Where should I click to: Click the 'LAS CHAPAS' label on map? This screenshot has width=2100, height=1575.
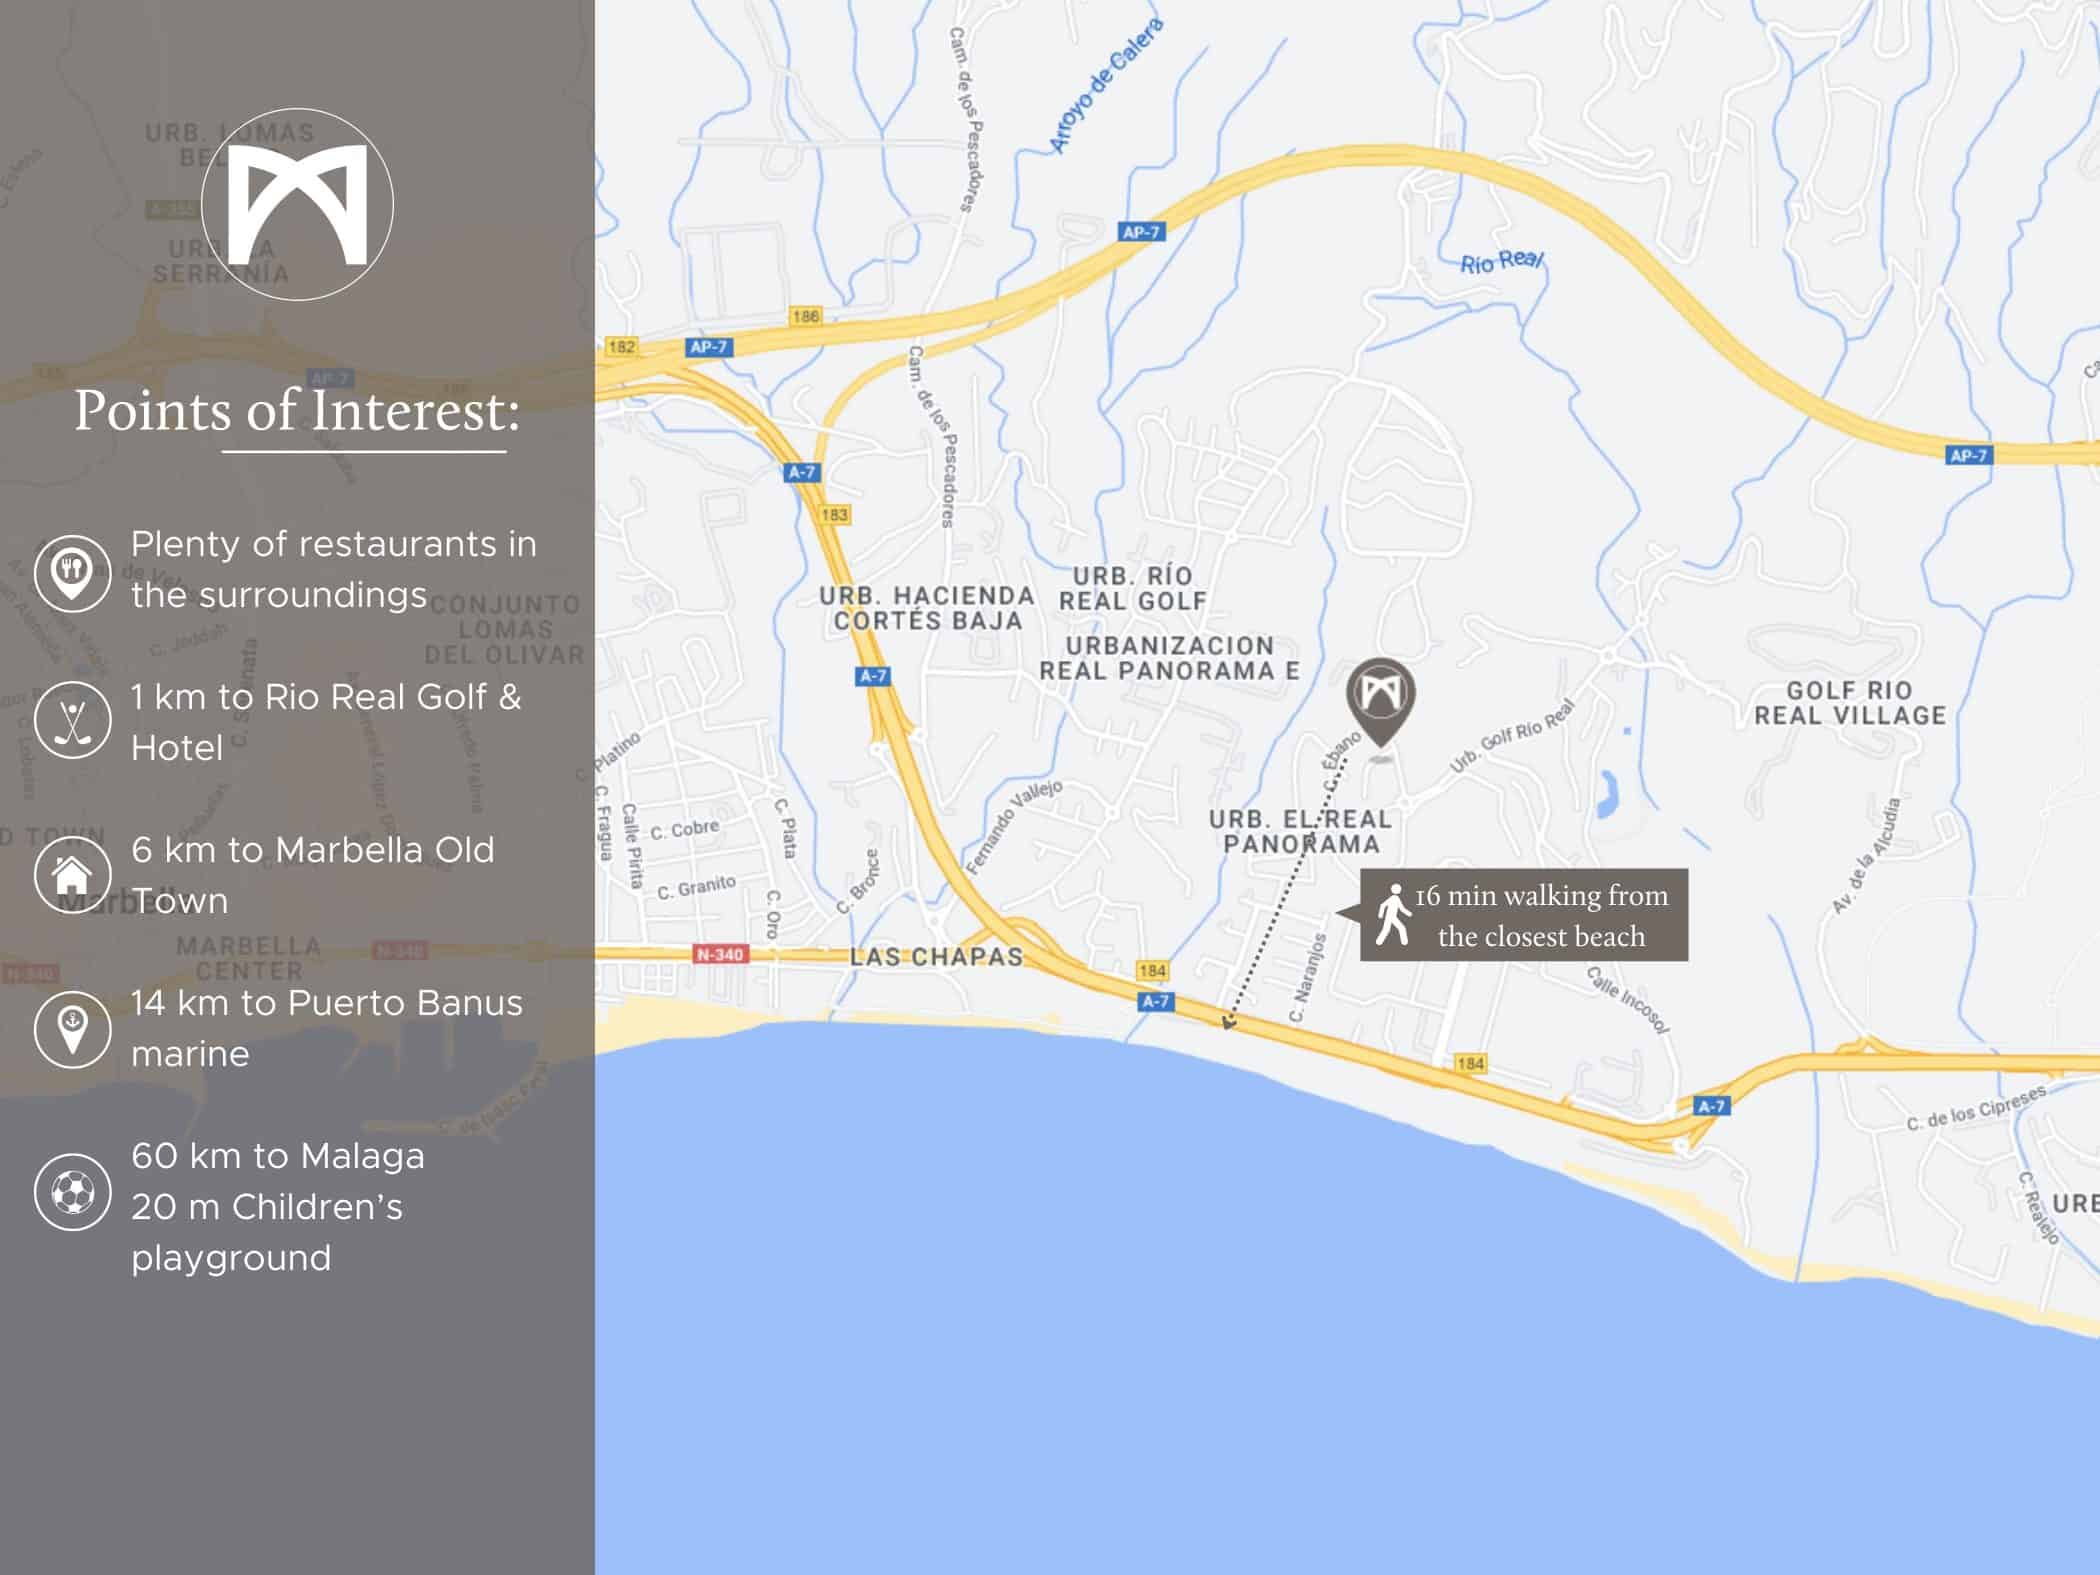936,957
